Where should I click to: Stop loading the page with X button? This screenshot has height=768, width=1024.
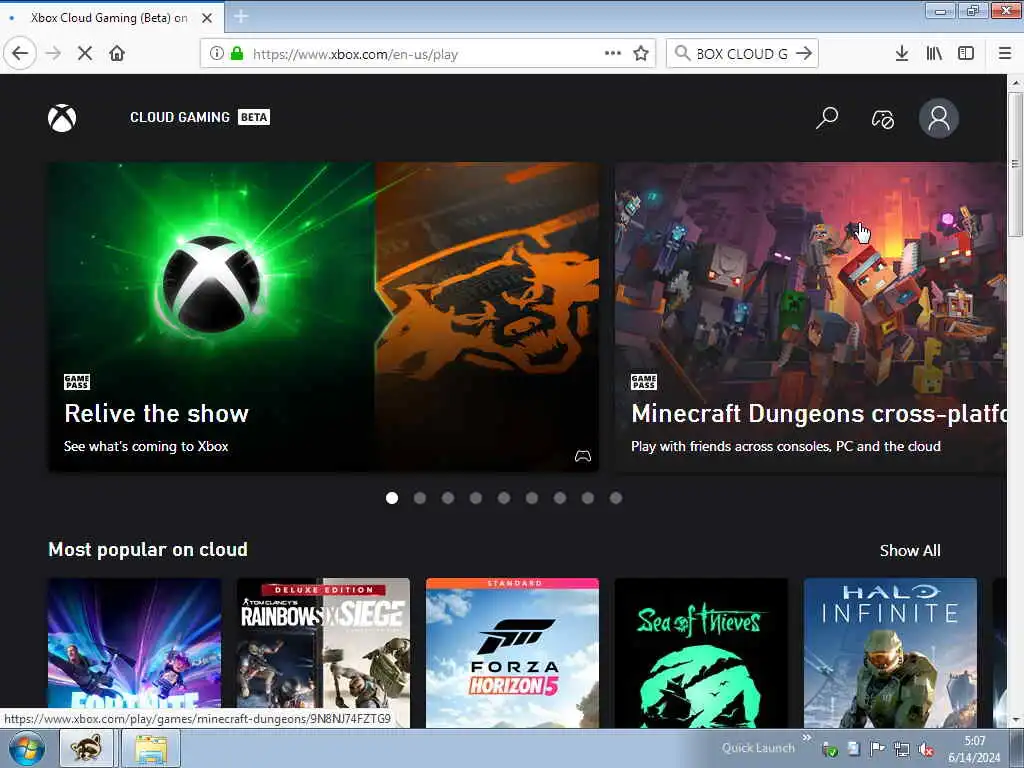85,54
